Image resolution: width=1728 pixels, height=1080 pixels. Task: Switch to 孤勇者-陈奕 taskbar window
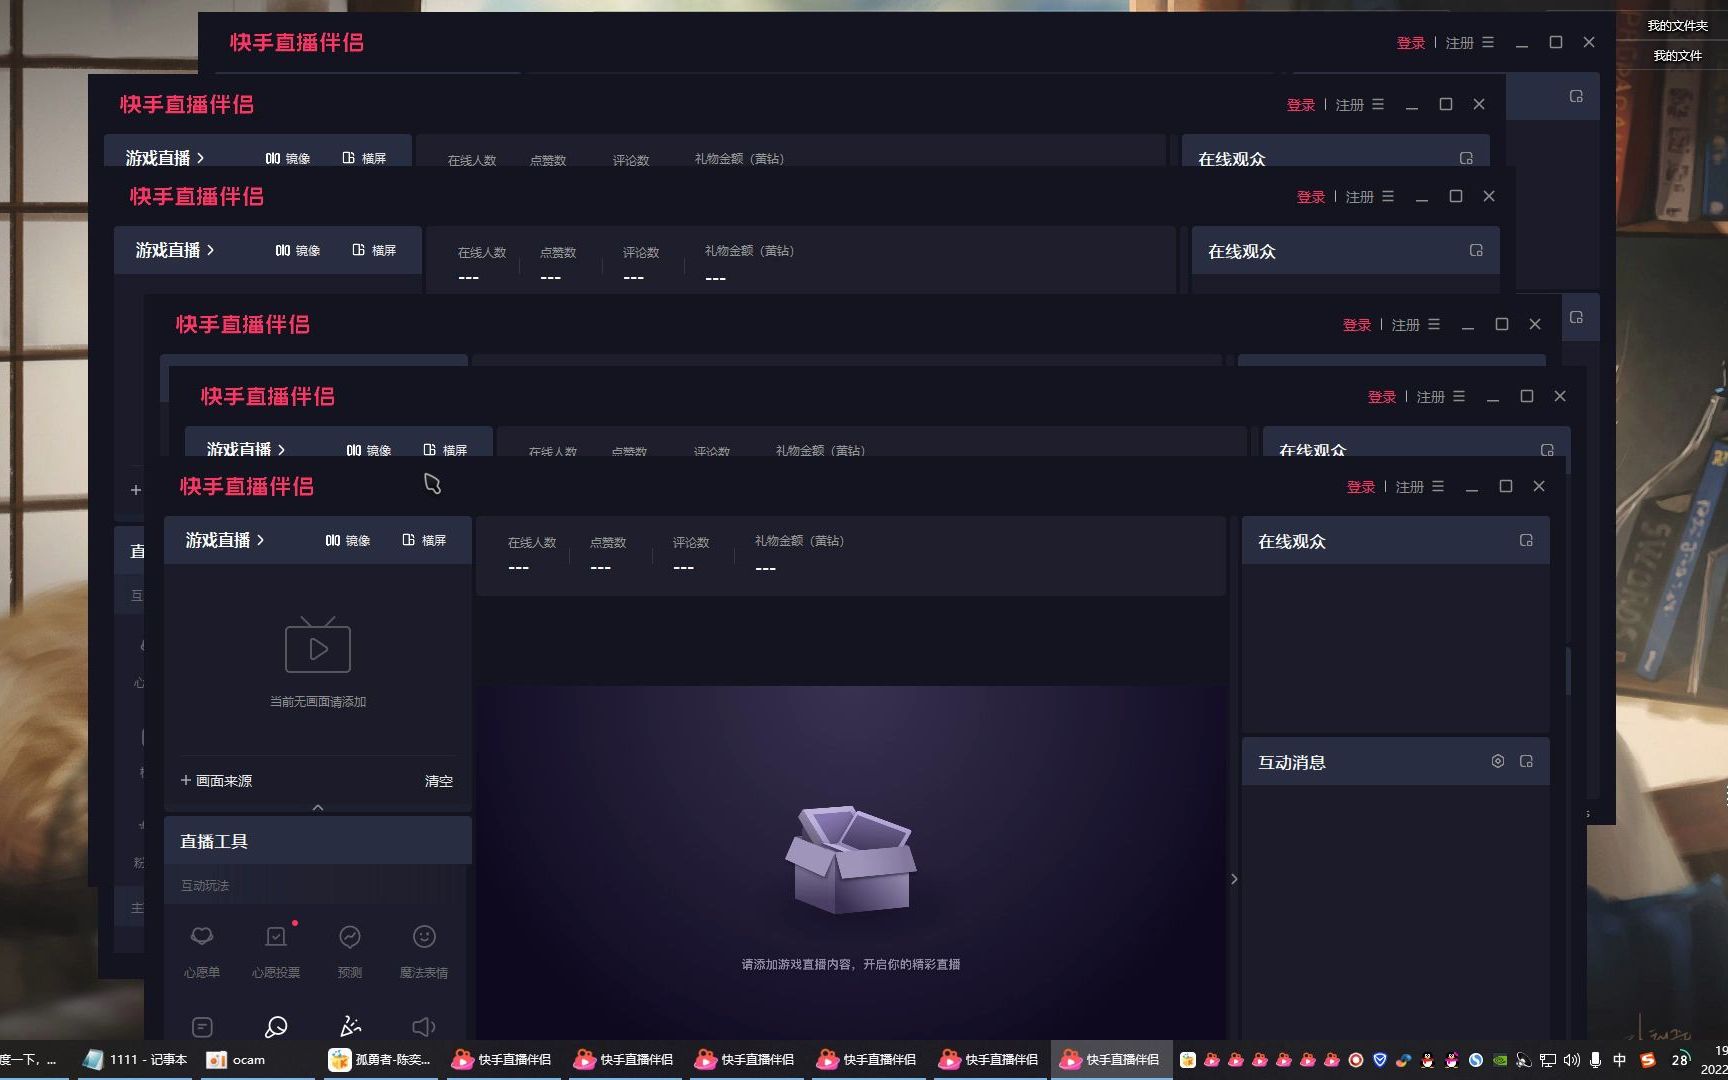tap(381, 1060)
